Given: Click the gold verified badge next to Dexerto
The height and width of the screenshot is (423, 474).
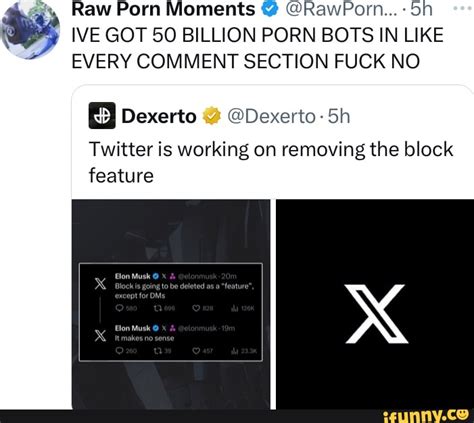Looking at the screenshot, I should [x=212, y=116].
